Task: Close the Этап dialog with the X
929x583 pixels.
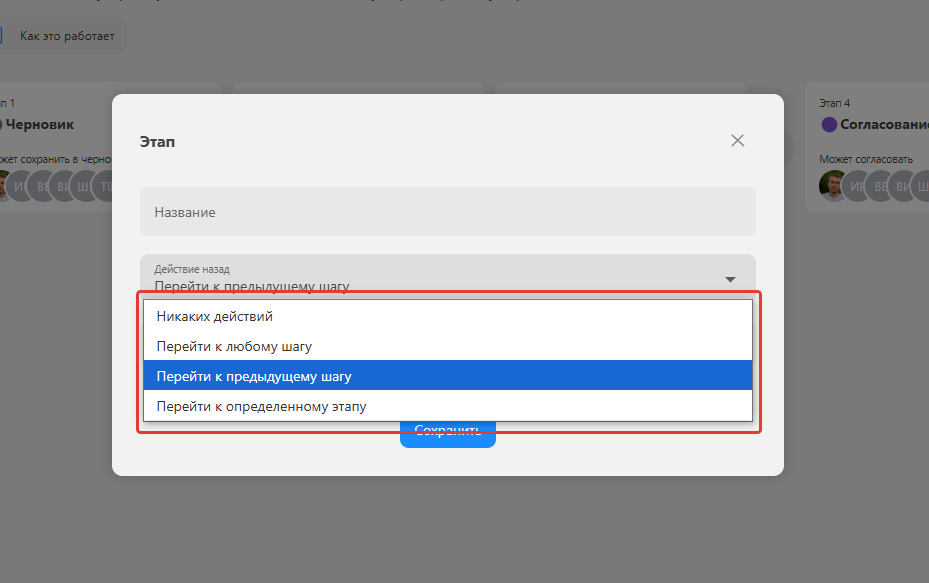Action: (x=738, y=141)
